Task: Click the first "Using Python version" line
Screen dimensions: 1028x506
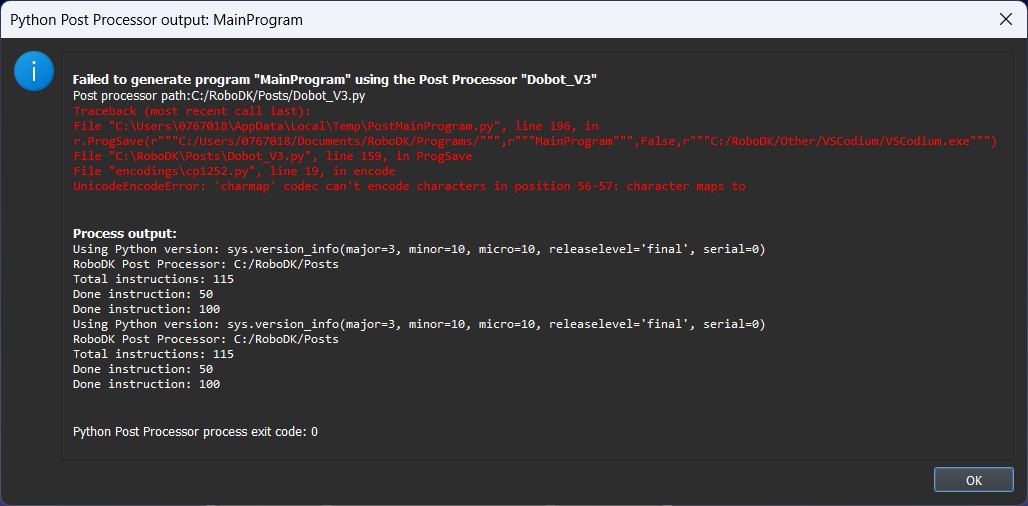Action: [419, 248]
